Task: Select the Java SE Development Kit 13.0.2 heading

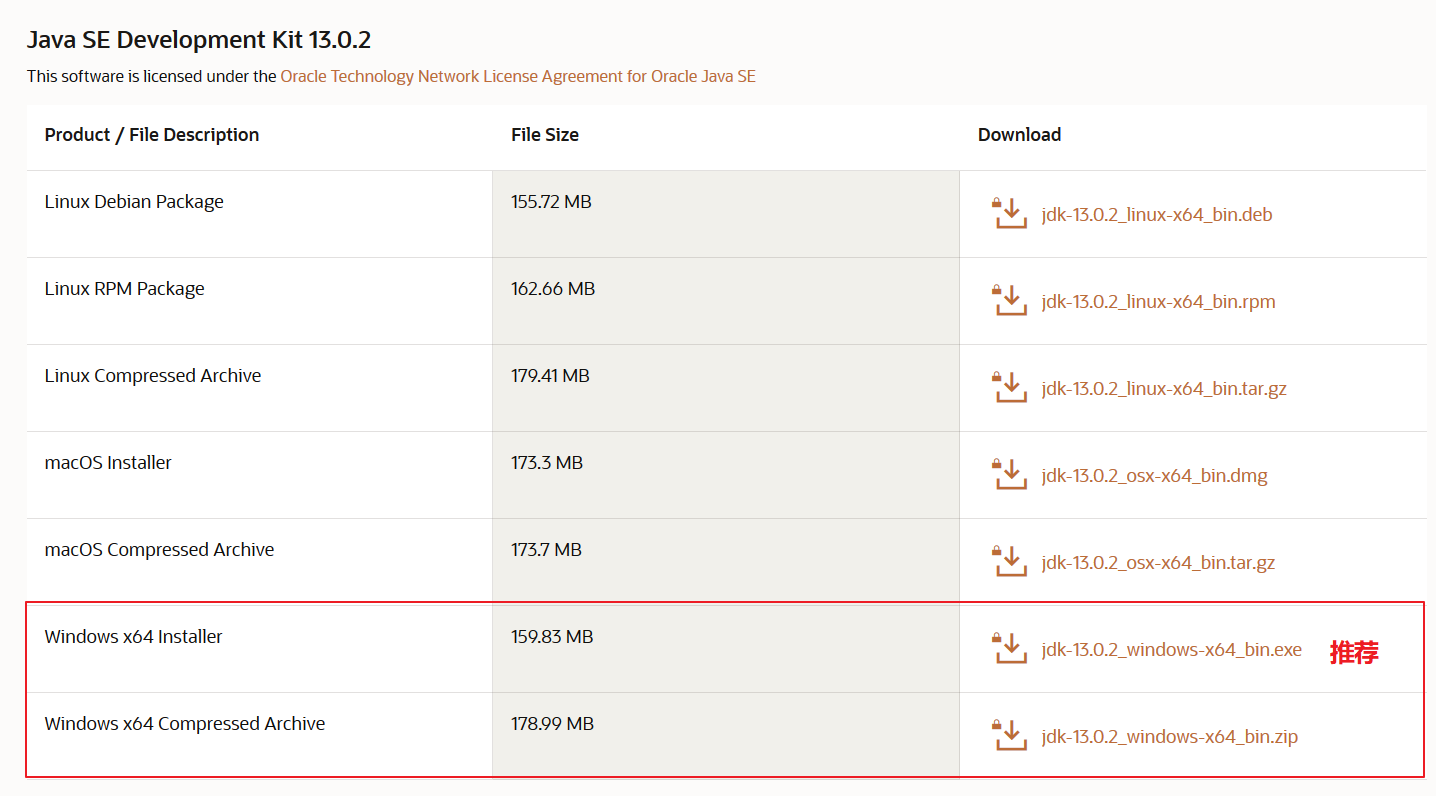Action: pos(199,40)
